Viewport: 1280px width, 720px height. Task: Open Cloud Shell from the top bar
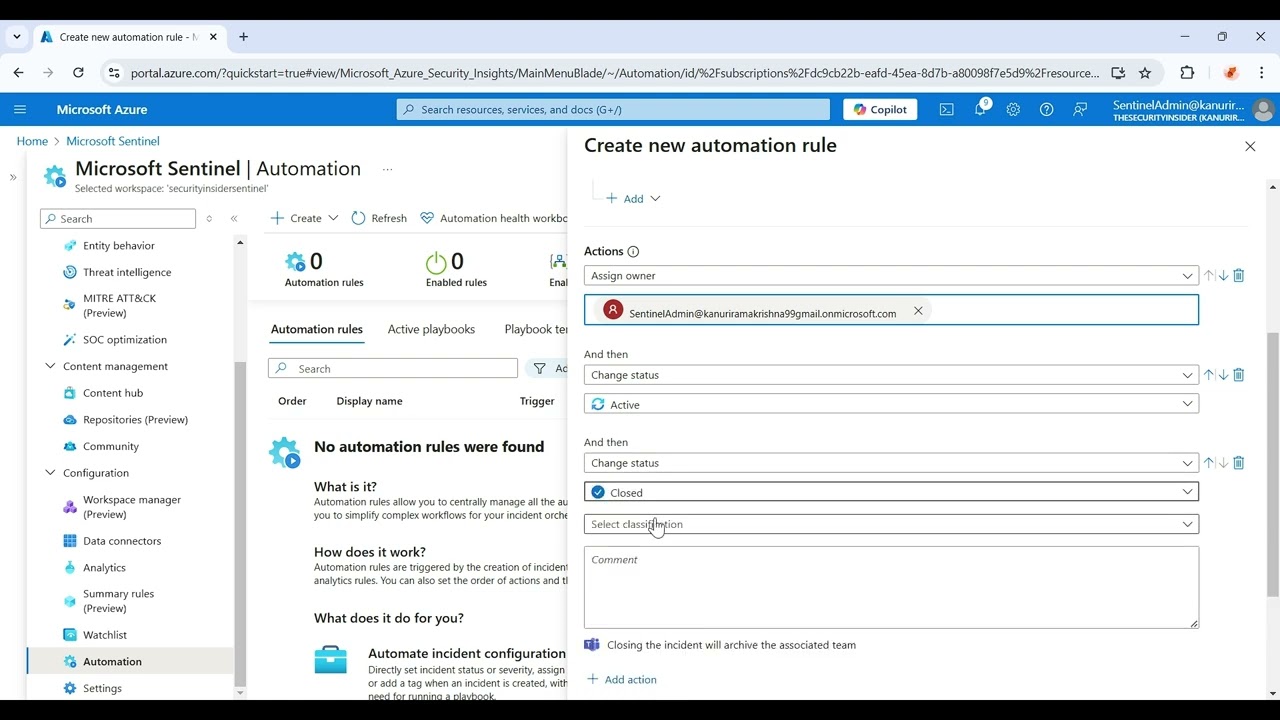(946, 109)
